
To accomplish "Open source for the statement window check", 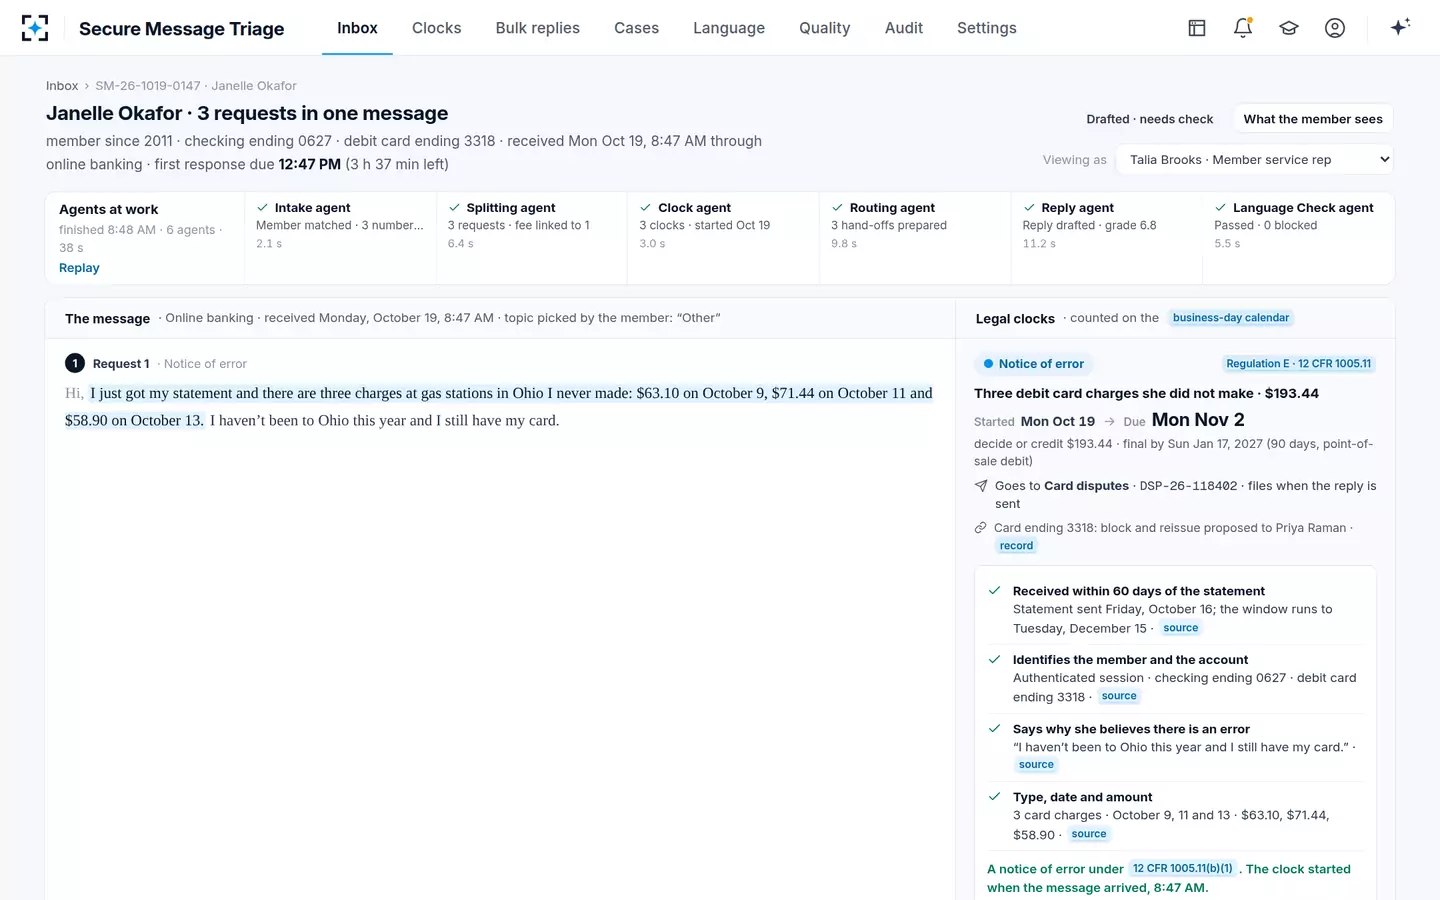I will (x=1181, y=628).
